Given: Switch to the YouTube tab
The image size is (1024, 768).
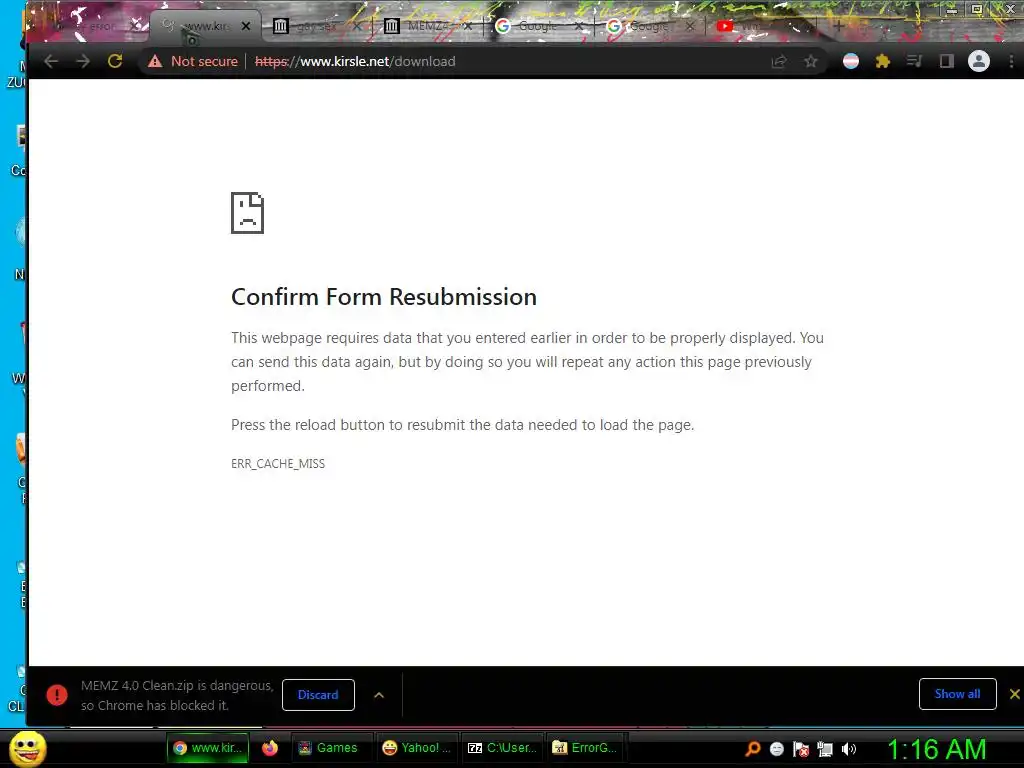Looking at the screenshot, I should (761, 26).
